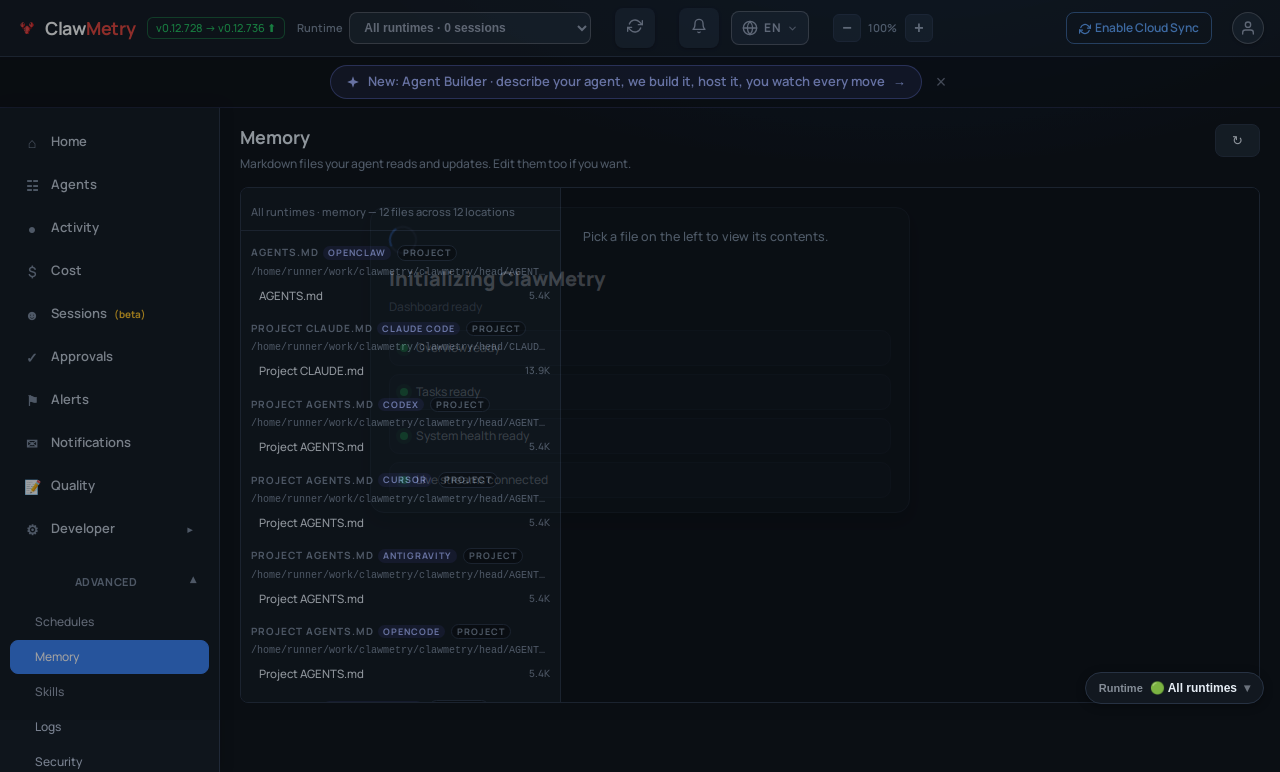Open Notifications via the envelope icon
The width and height of the screenshot is (1280, 772).
tap(32, 443)
